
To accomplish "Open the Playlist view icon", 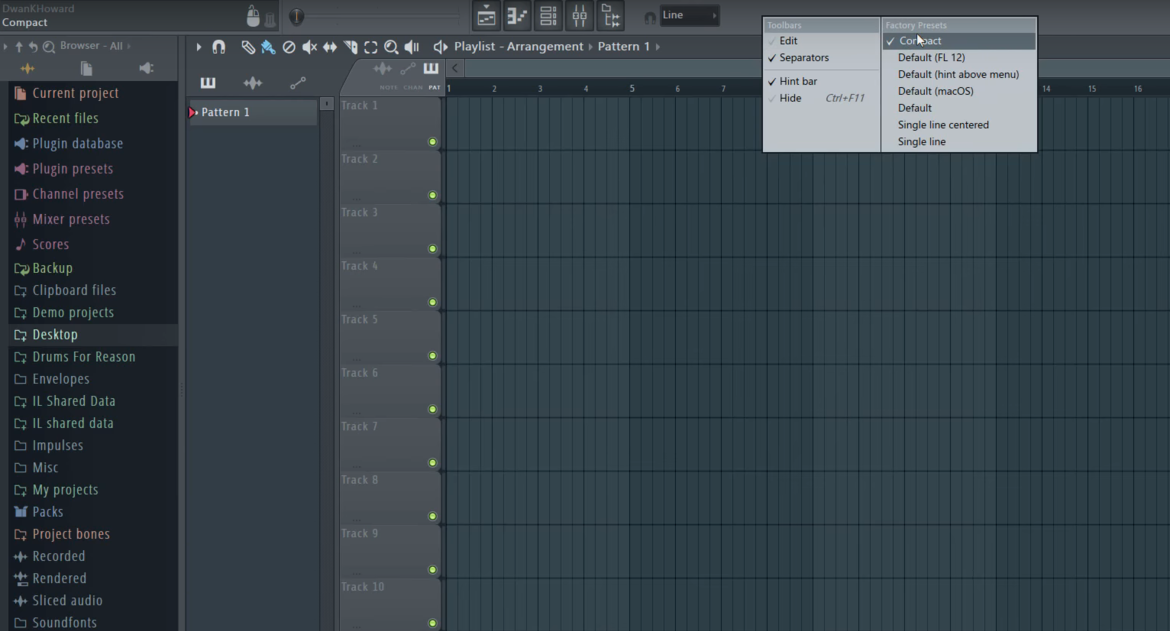I will coord(486,16).
